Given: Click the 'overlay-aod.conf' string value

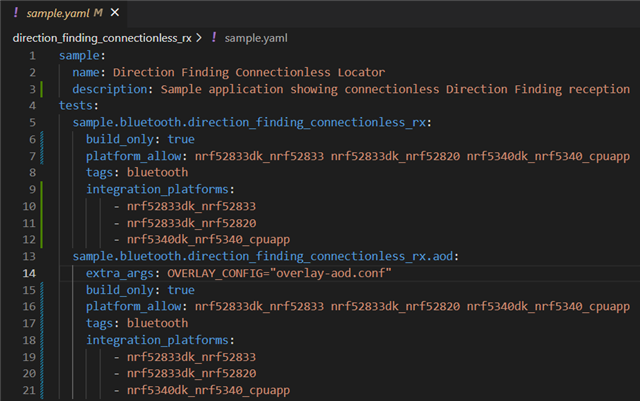Looking at the screenshot, I should pyautogui.click(x=334, y=273).
